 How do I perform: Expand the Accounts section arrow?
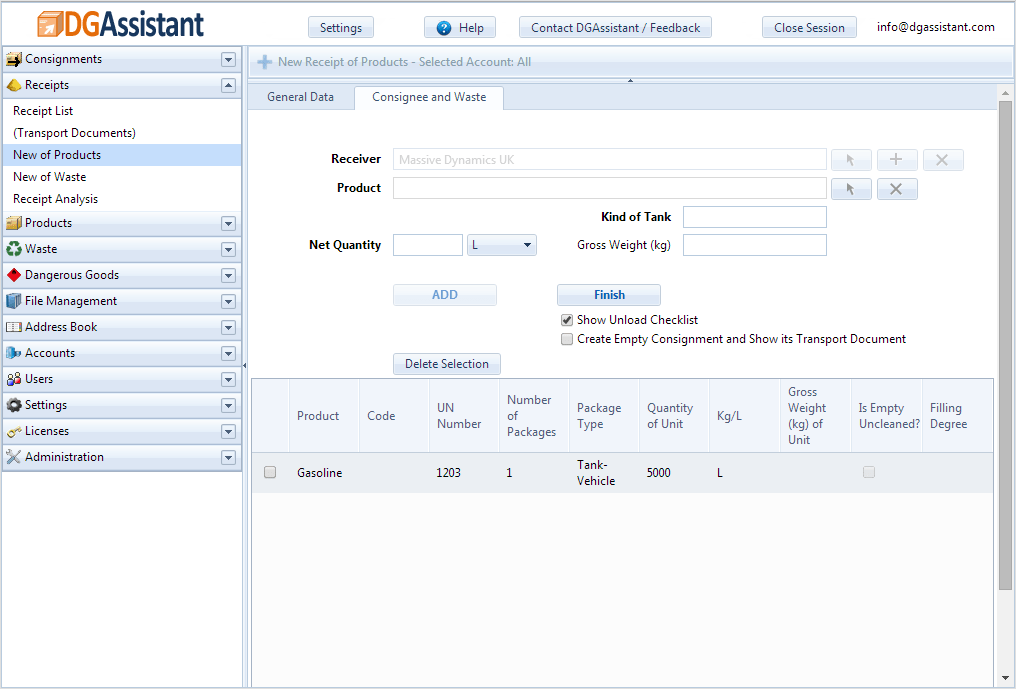click(228, 354)
